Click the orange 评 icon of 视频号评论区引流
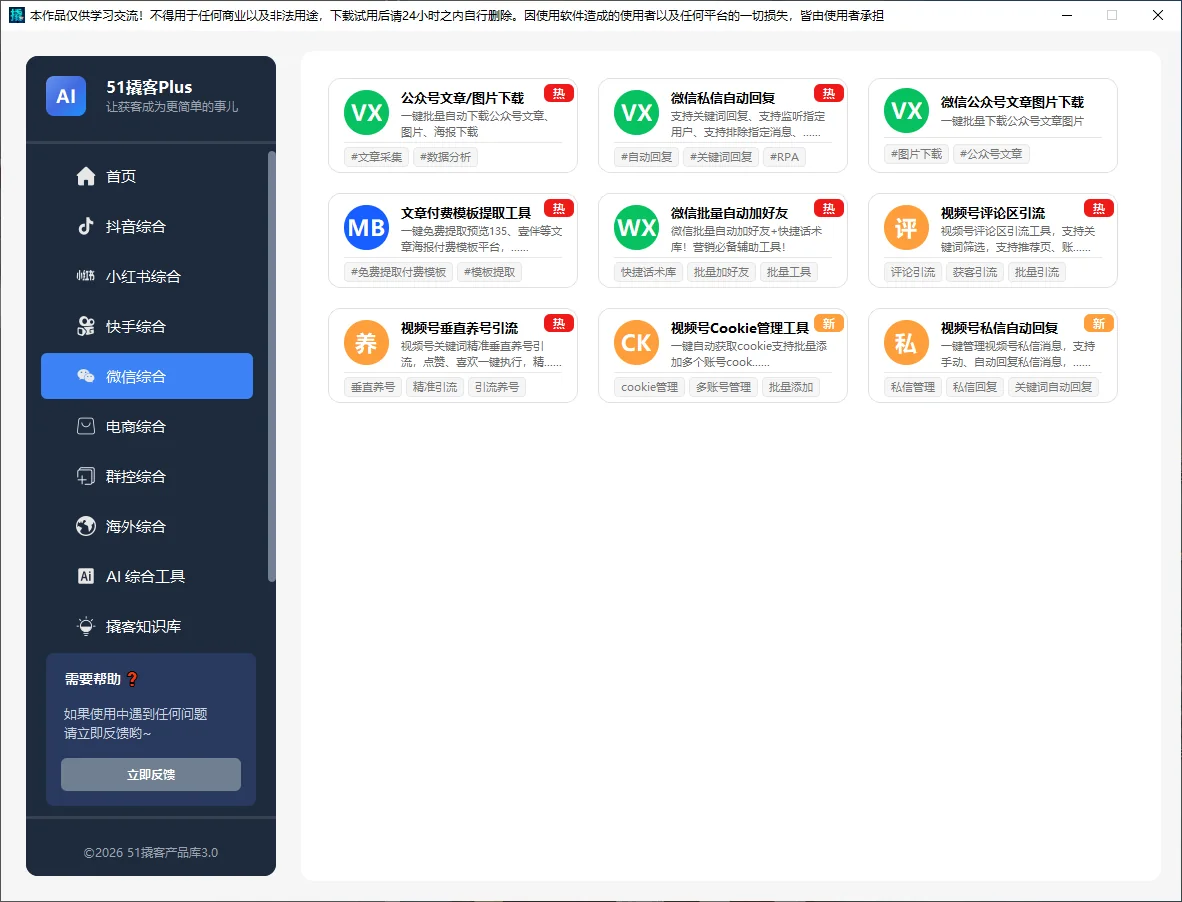Image resolution: width=1182 pixels, height=902 pixels. click(x=906, y=228)
